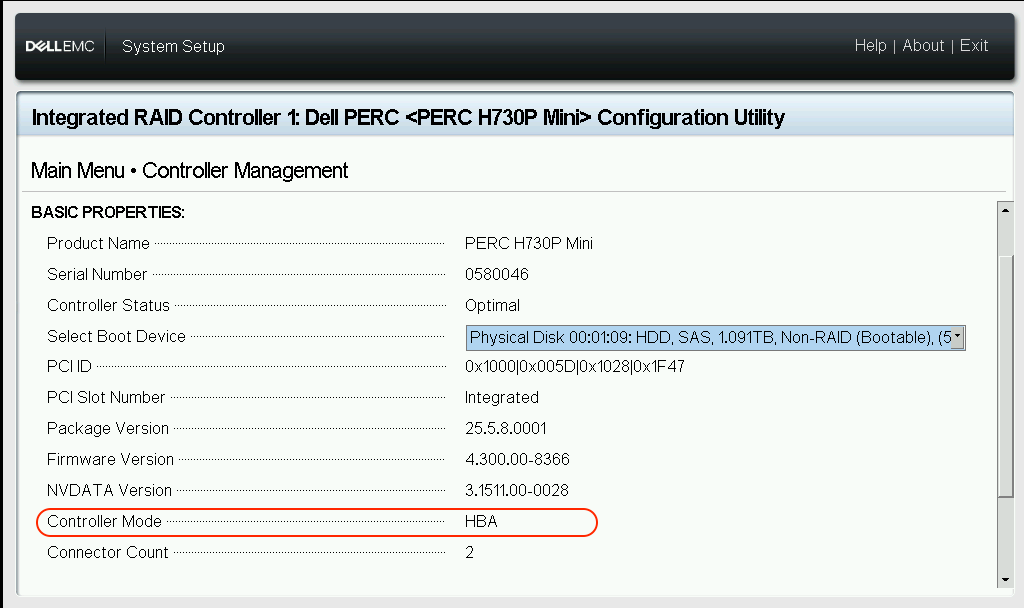Select the Controller Mode label
This screenshot has height=608, width=1024.
pos(104,521)
